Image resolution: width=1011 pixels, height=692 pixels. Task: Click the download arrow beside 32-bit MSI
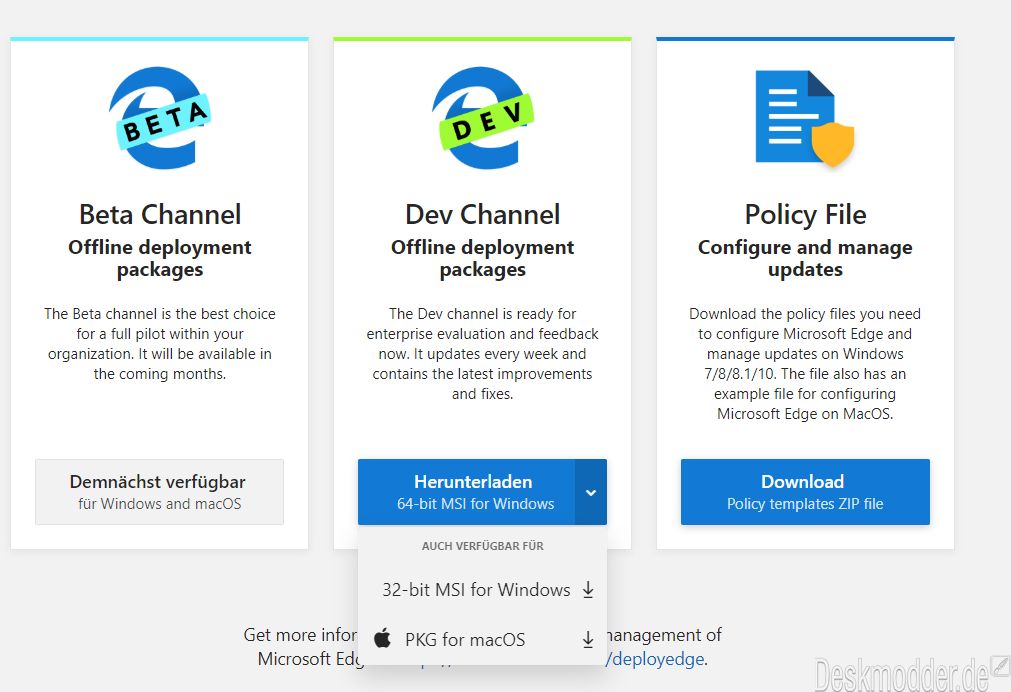click(588, 589)
